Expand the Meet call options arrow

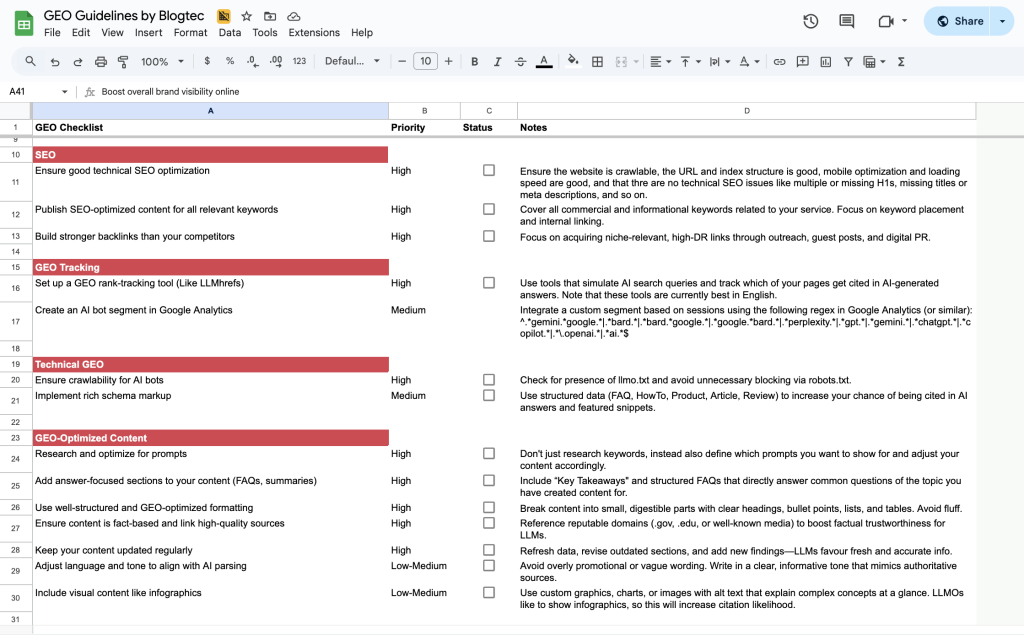coord(904,21)
